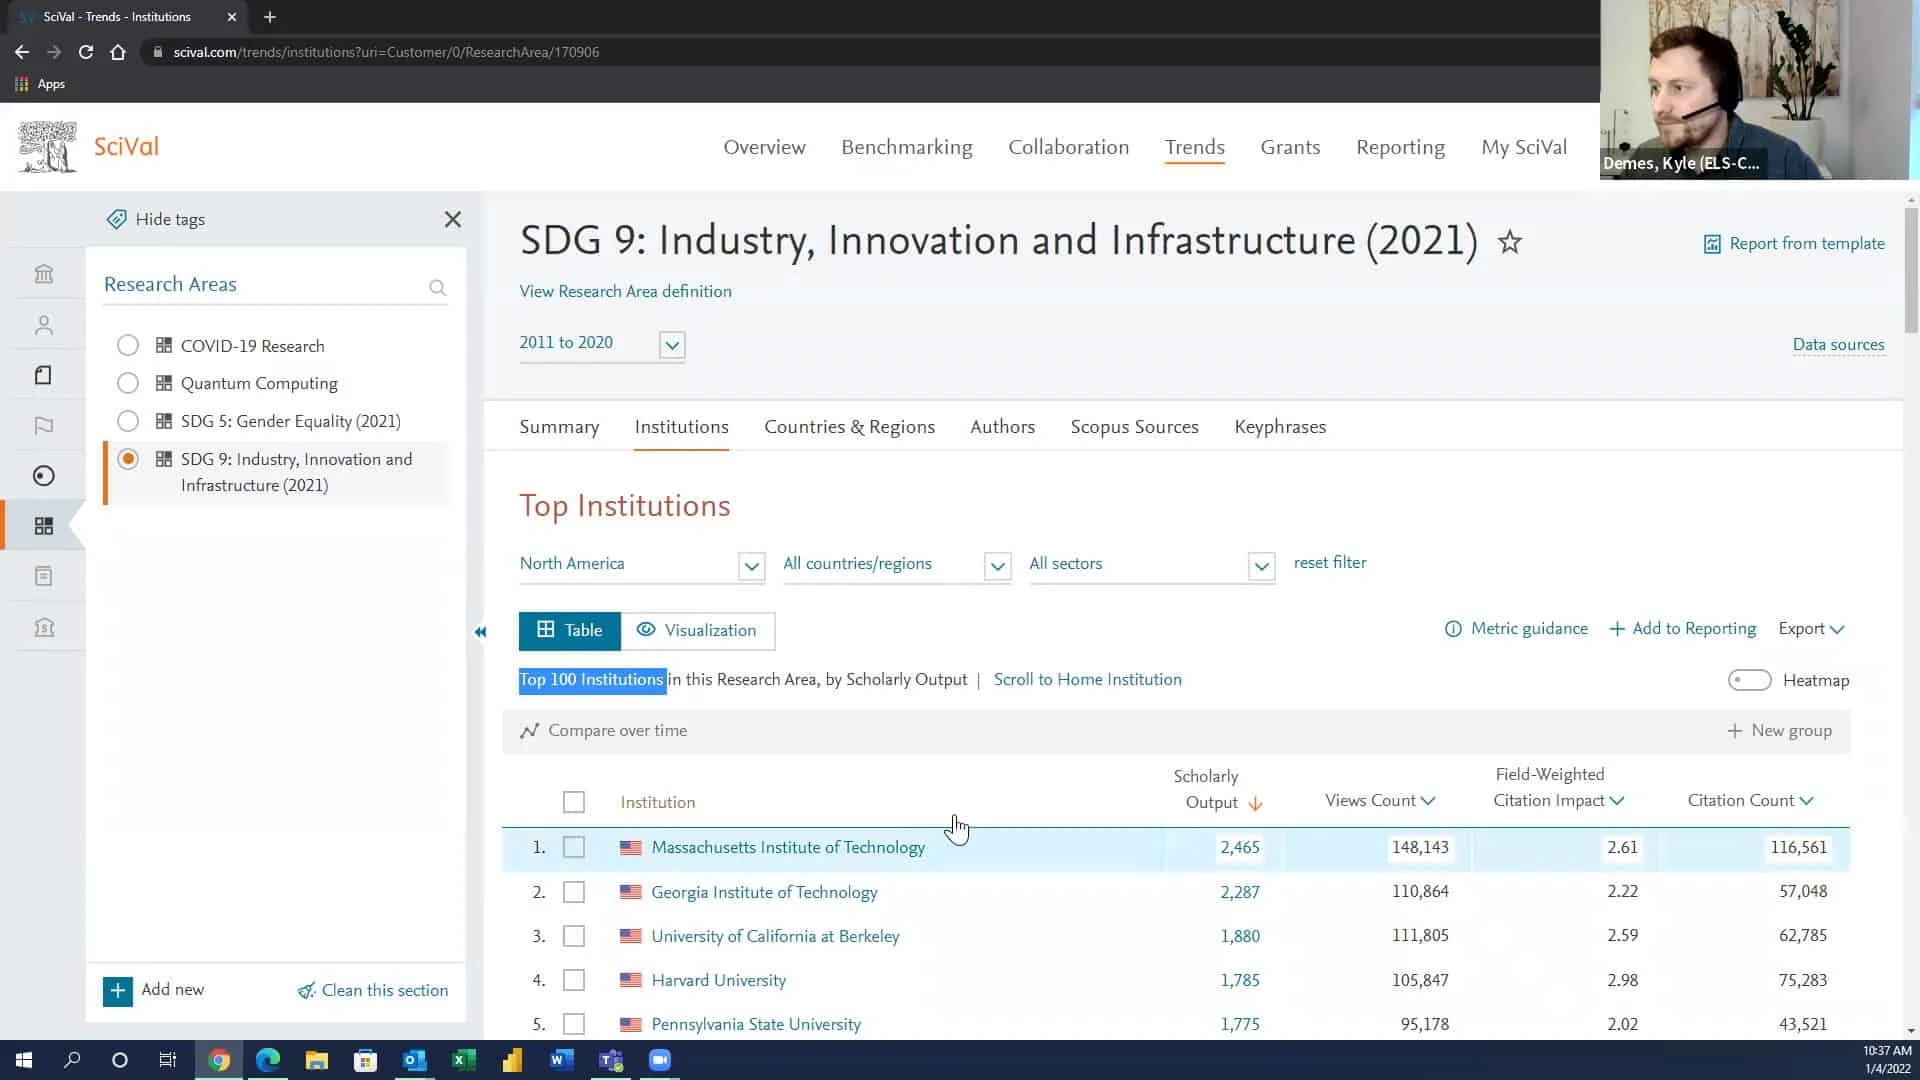
Task: Check the Georgia Institute of Technology checkbox
Action: [x=573, y=892]
